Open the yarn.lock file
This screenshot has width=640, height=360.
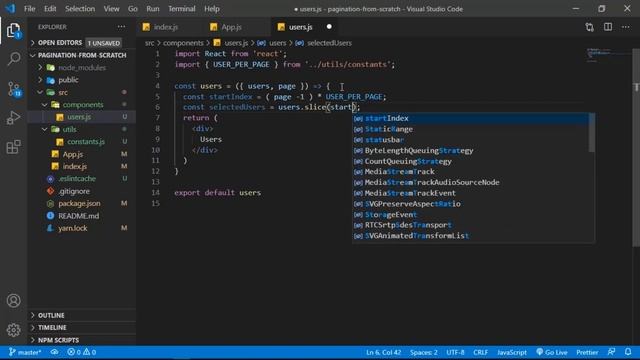(x=73, y=228)
